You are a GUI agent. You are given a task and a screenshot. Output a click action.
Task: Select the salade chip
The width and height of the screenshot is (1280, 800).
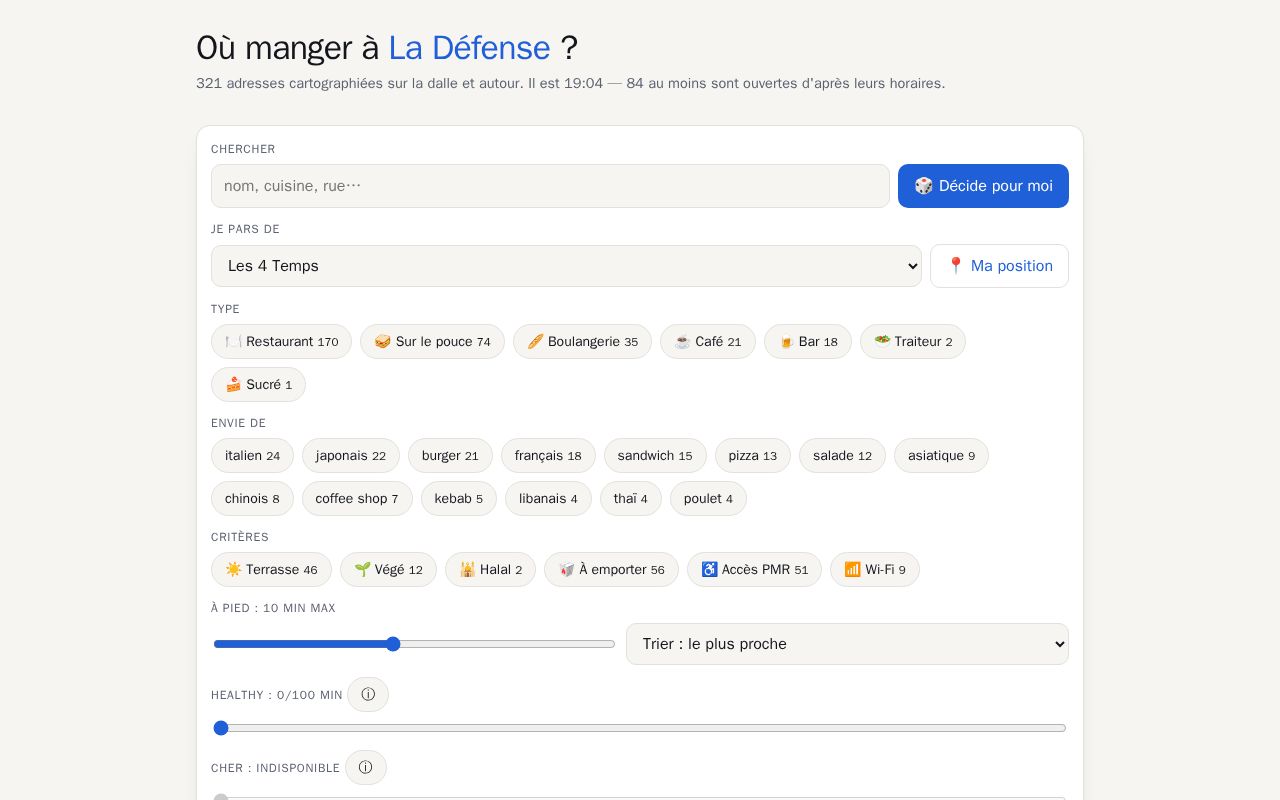[842, 456]
